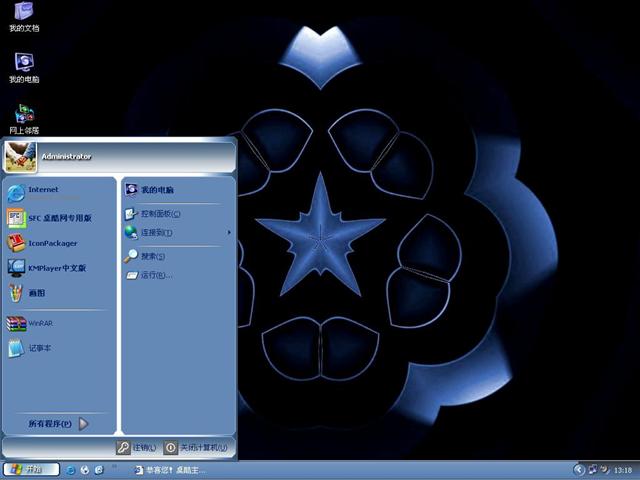Viewport: 640px width, 480px height.
Task: Open 记事本 notepad entry
Action: 59,348
